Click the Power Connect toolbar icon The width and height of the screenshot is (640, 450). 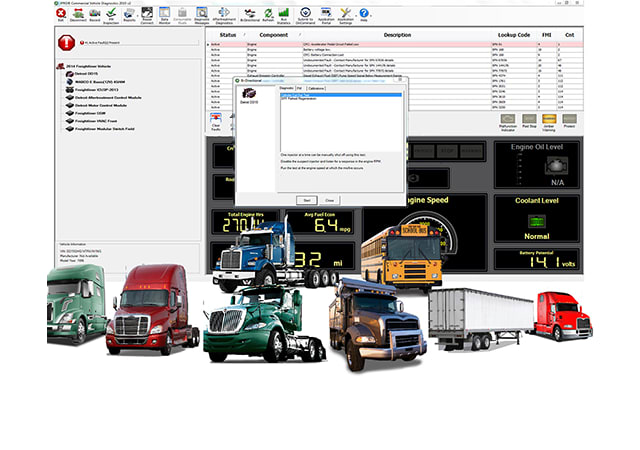coord(147,16)
